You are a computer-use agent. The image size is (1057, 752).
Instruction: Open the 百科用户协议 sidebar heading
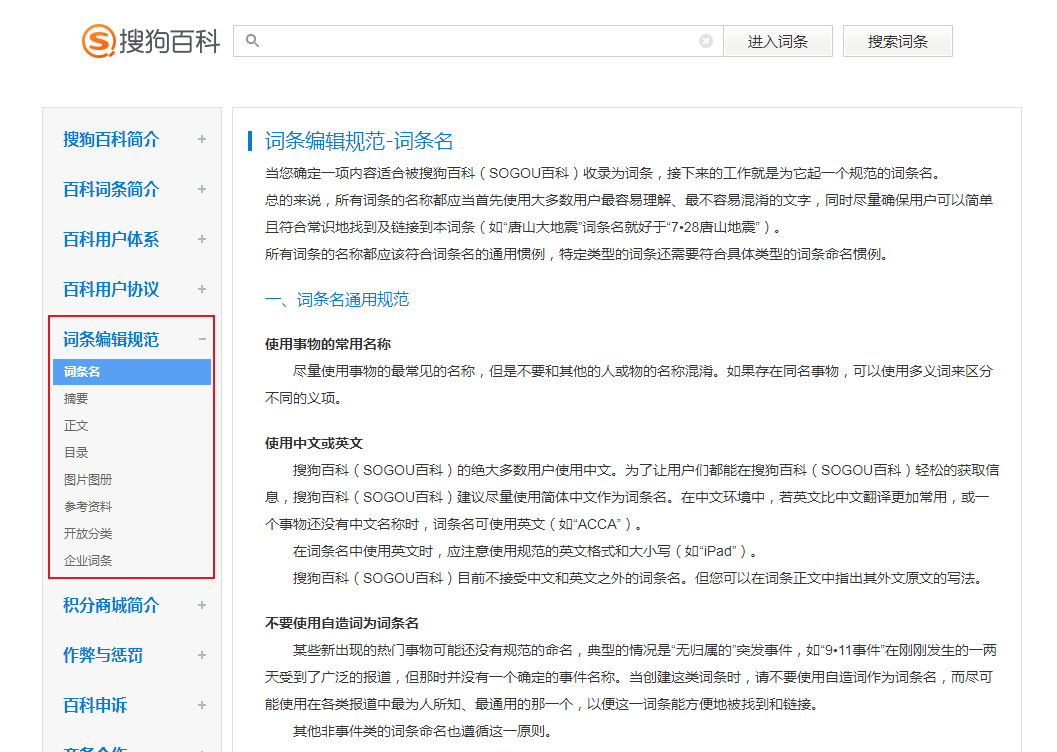pyautogui.click(x=111, y=289)
